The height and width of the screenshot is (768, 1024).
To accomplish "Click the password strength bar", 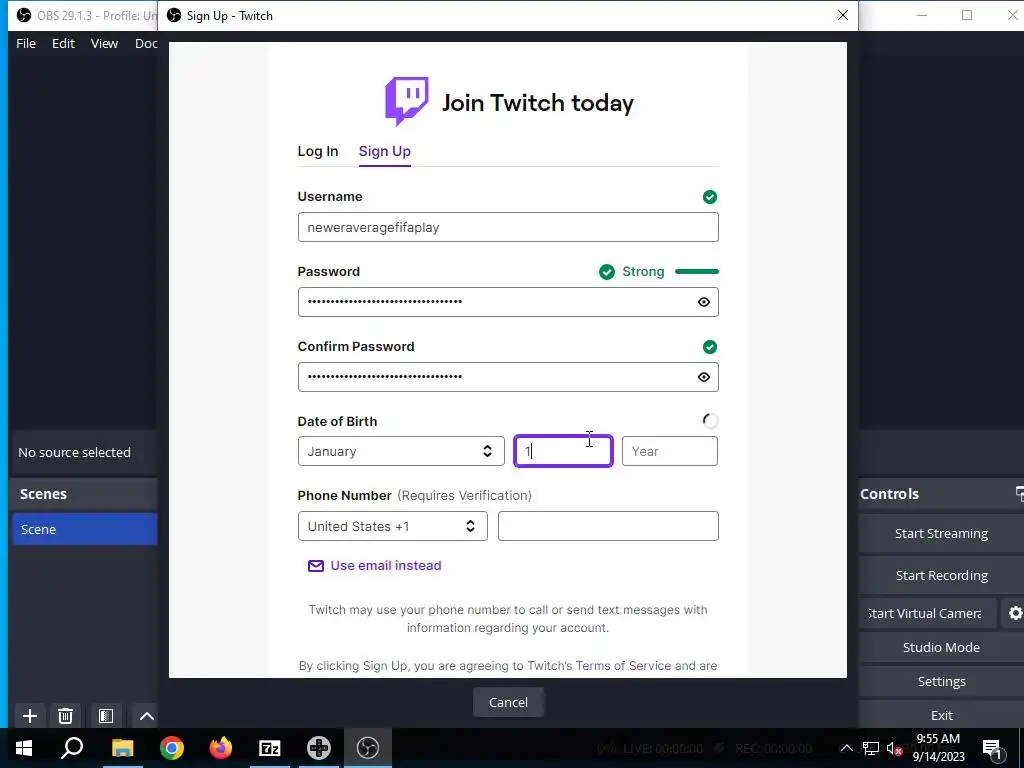I will coord(697,272).
